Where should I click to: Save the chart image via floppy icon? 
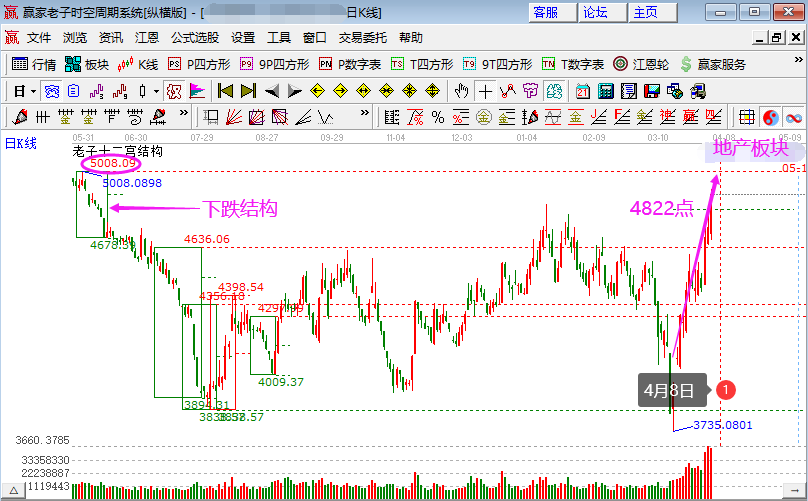click(x=652, y=92)
